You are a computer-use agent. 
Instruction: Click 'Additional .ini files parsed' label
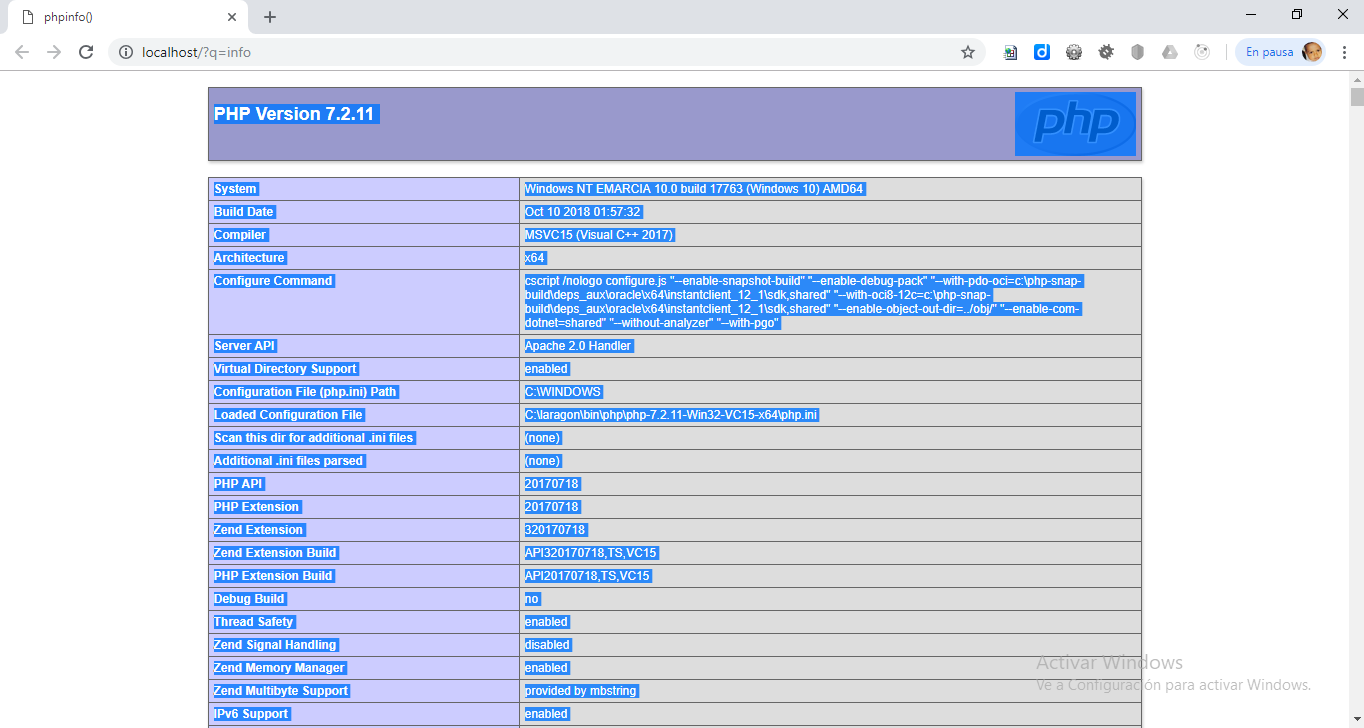click(x=289, y=461)
